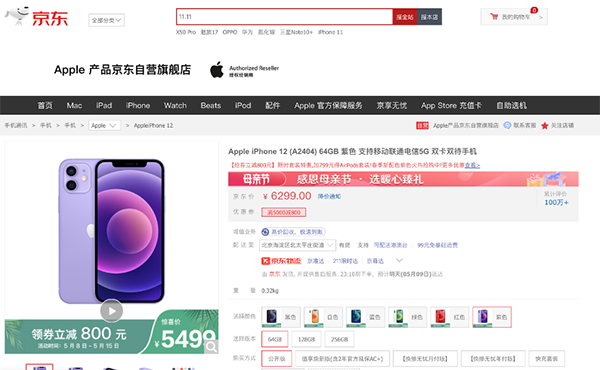Select the 换修无忧月付版 purchase option
Screen dimensions: 600x370
[x=425, y=359]
